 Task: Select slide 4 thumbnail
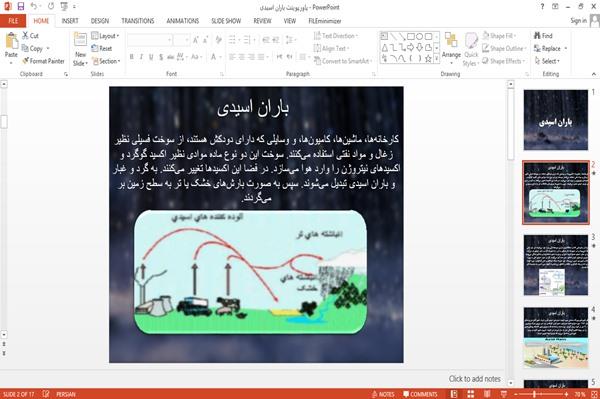(x=556, y=338)
